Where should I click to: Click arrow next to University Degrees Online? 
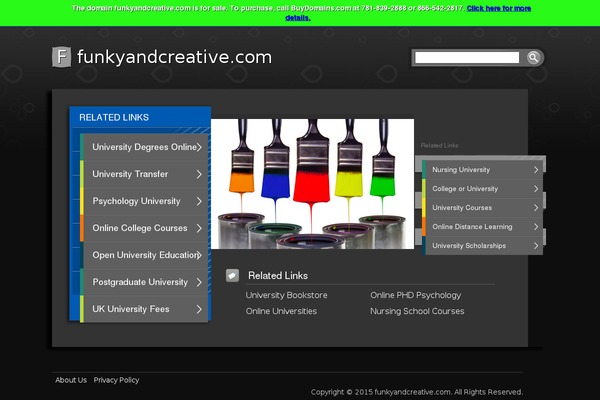pyautogui.click(x=199, y=147)
